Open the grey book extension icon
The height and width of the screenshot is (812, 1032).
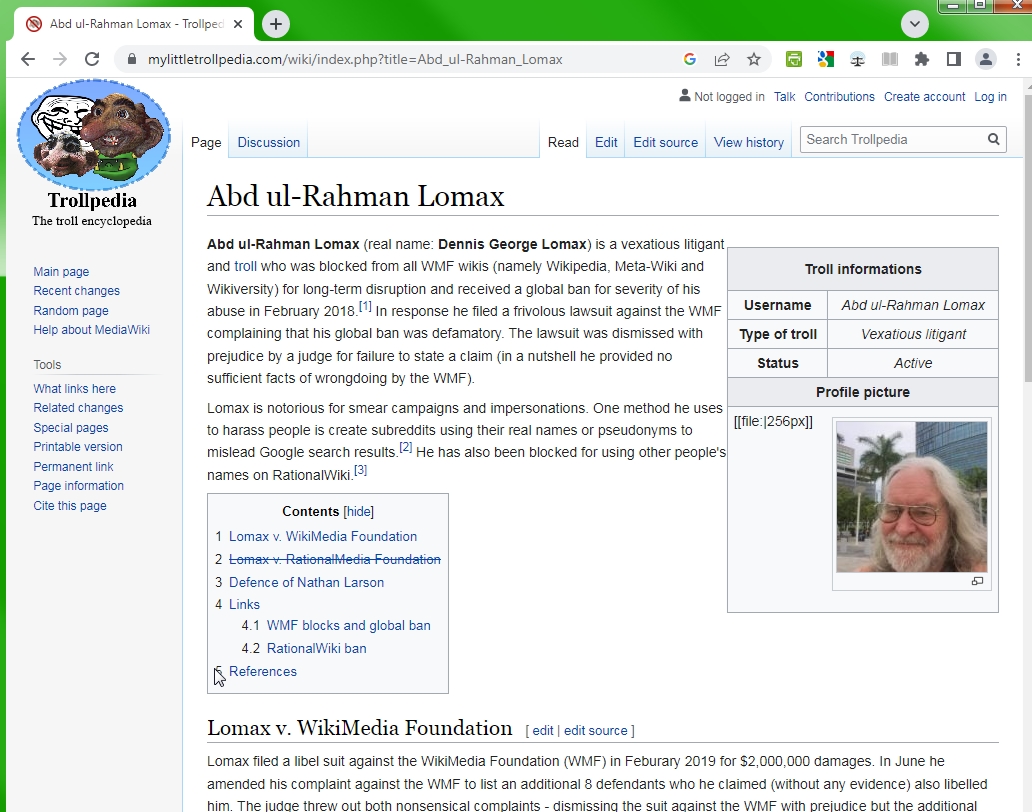[890, 59]
